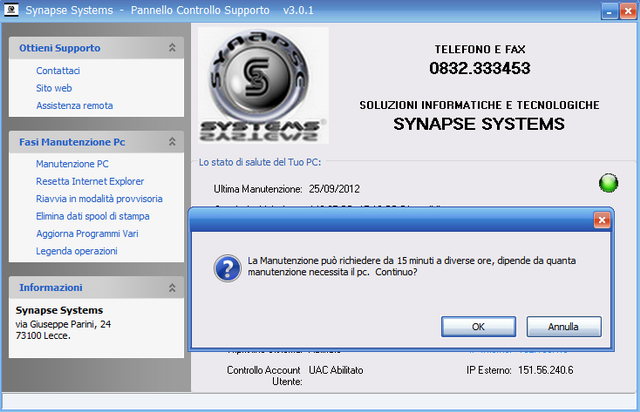Close the Pannello Controllo Supporto window
This screenshot has height=412, width=640.
coord(628,11)
